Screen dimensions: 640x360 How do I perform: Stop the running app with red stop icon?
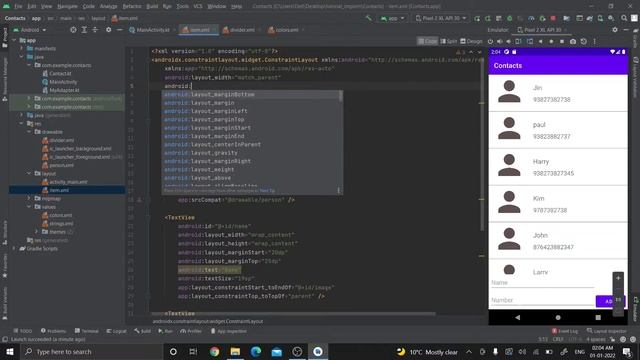pos(553,18)
